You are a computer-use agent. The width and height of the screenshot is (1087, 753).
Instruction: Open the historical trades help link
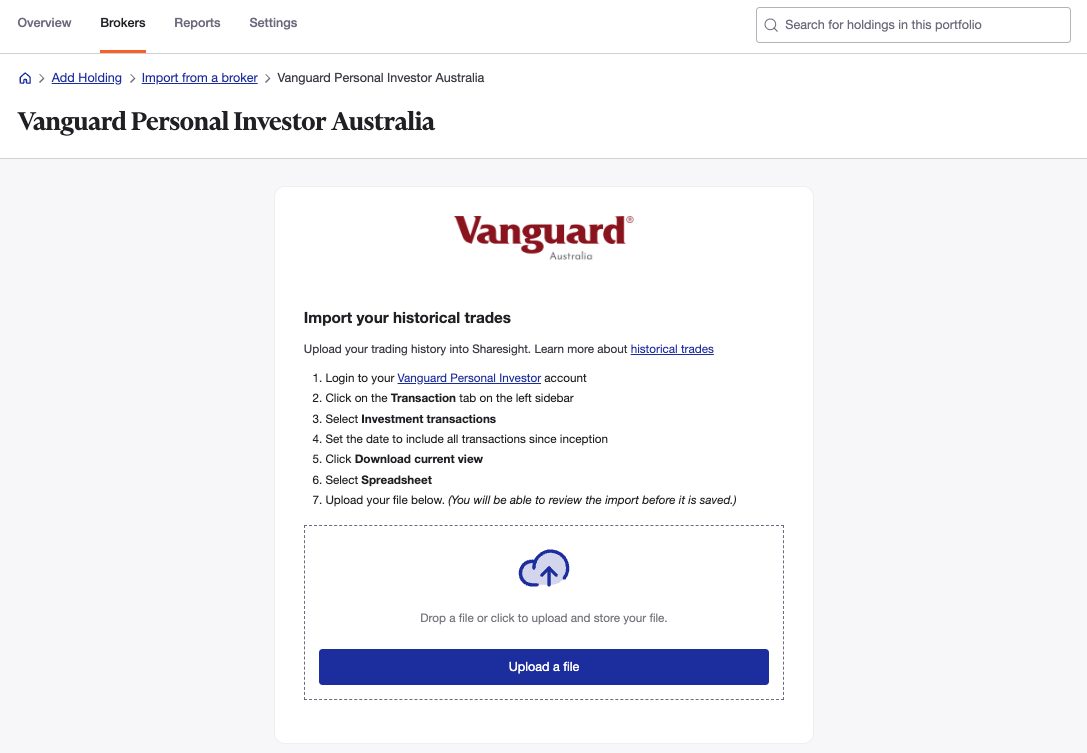672,348
